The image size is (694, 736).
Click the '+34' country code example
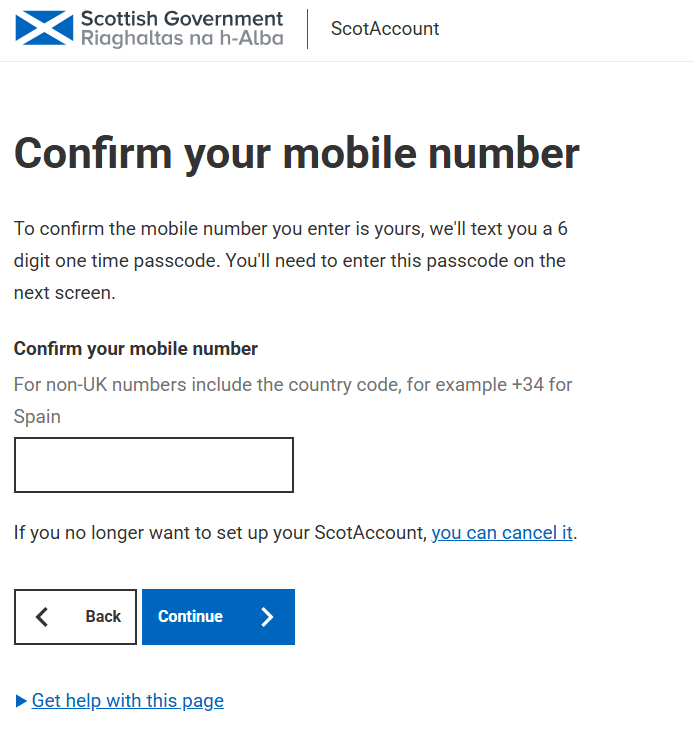pos(528,385)
